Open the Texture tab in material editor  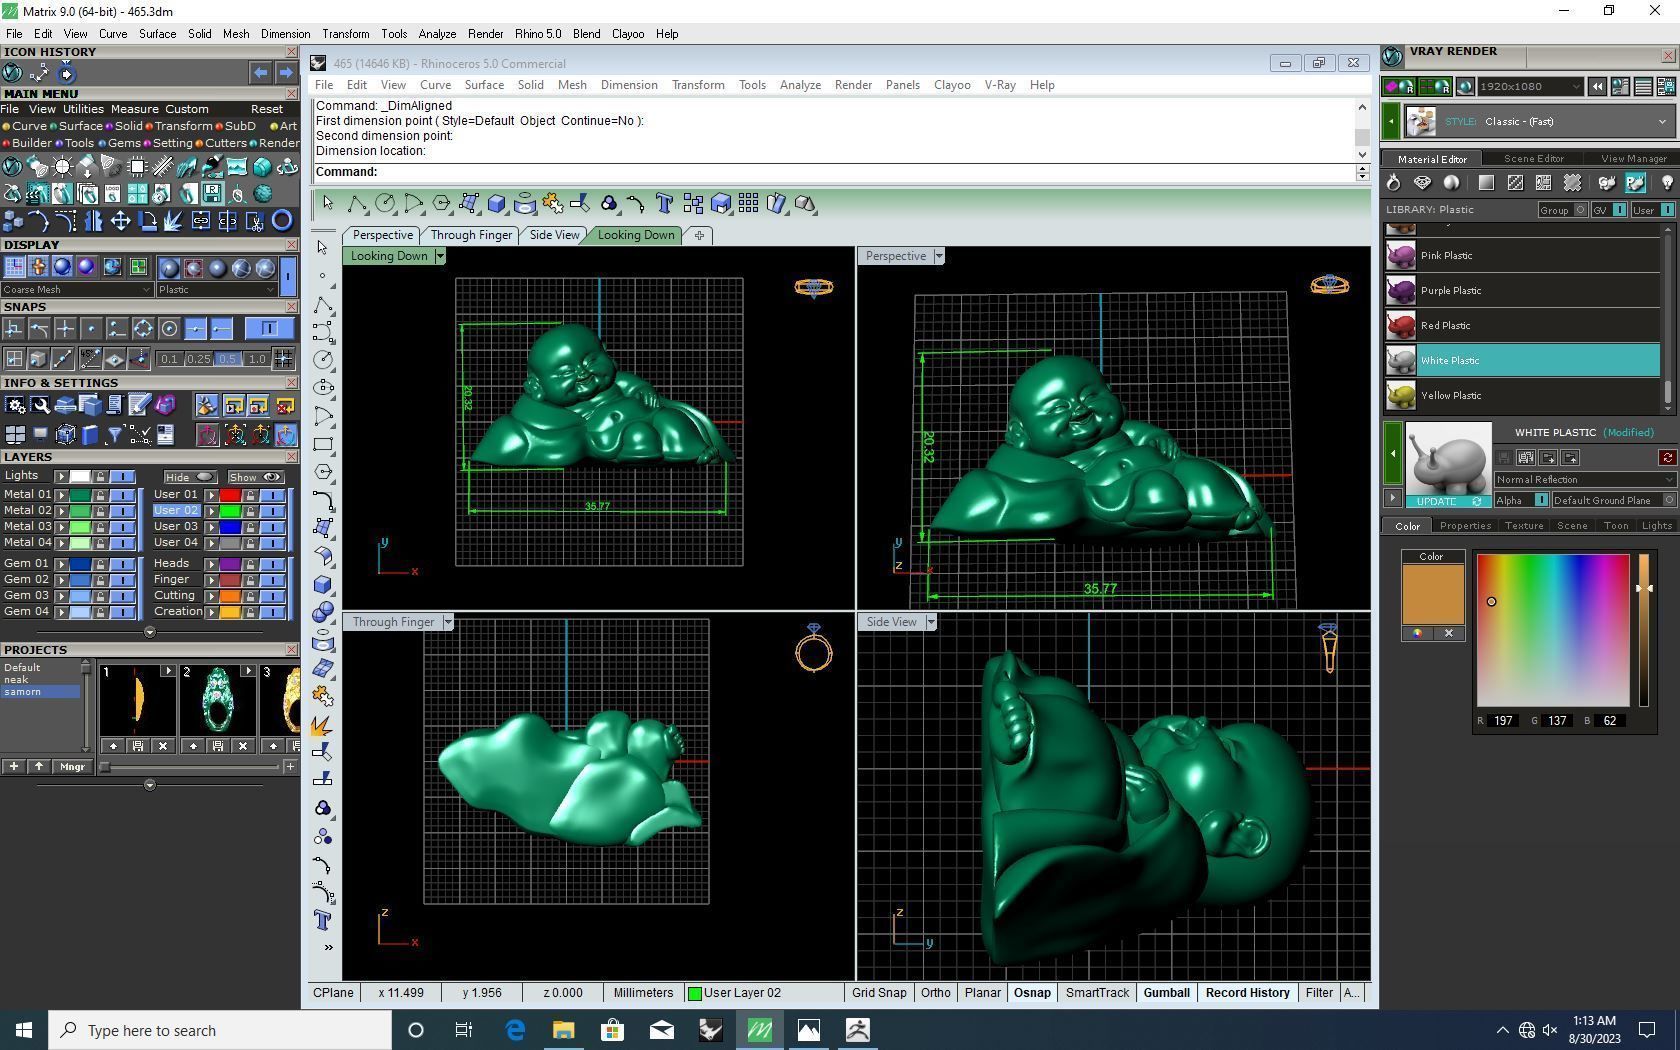coord(1524,526)
